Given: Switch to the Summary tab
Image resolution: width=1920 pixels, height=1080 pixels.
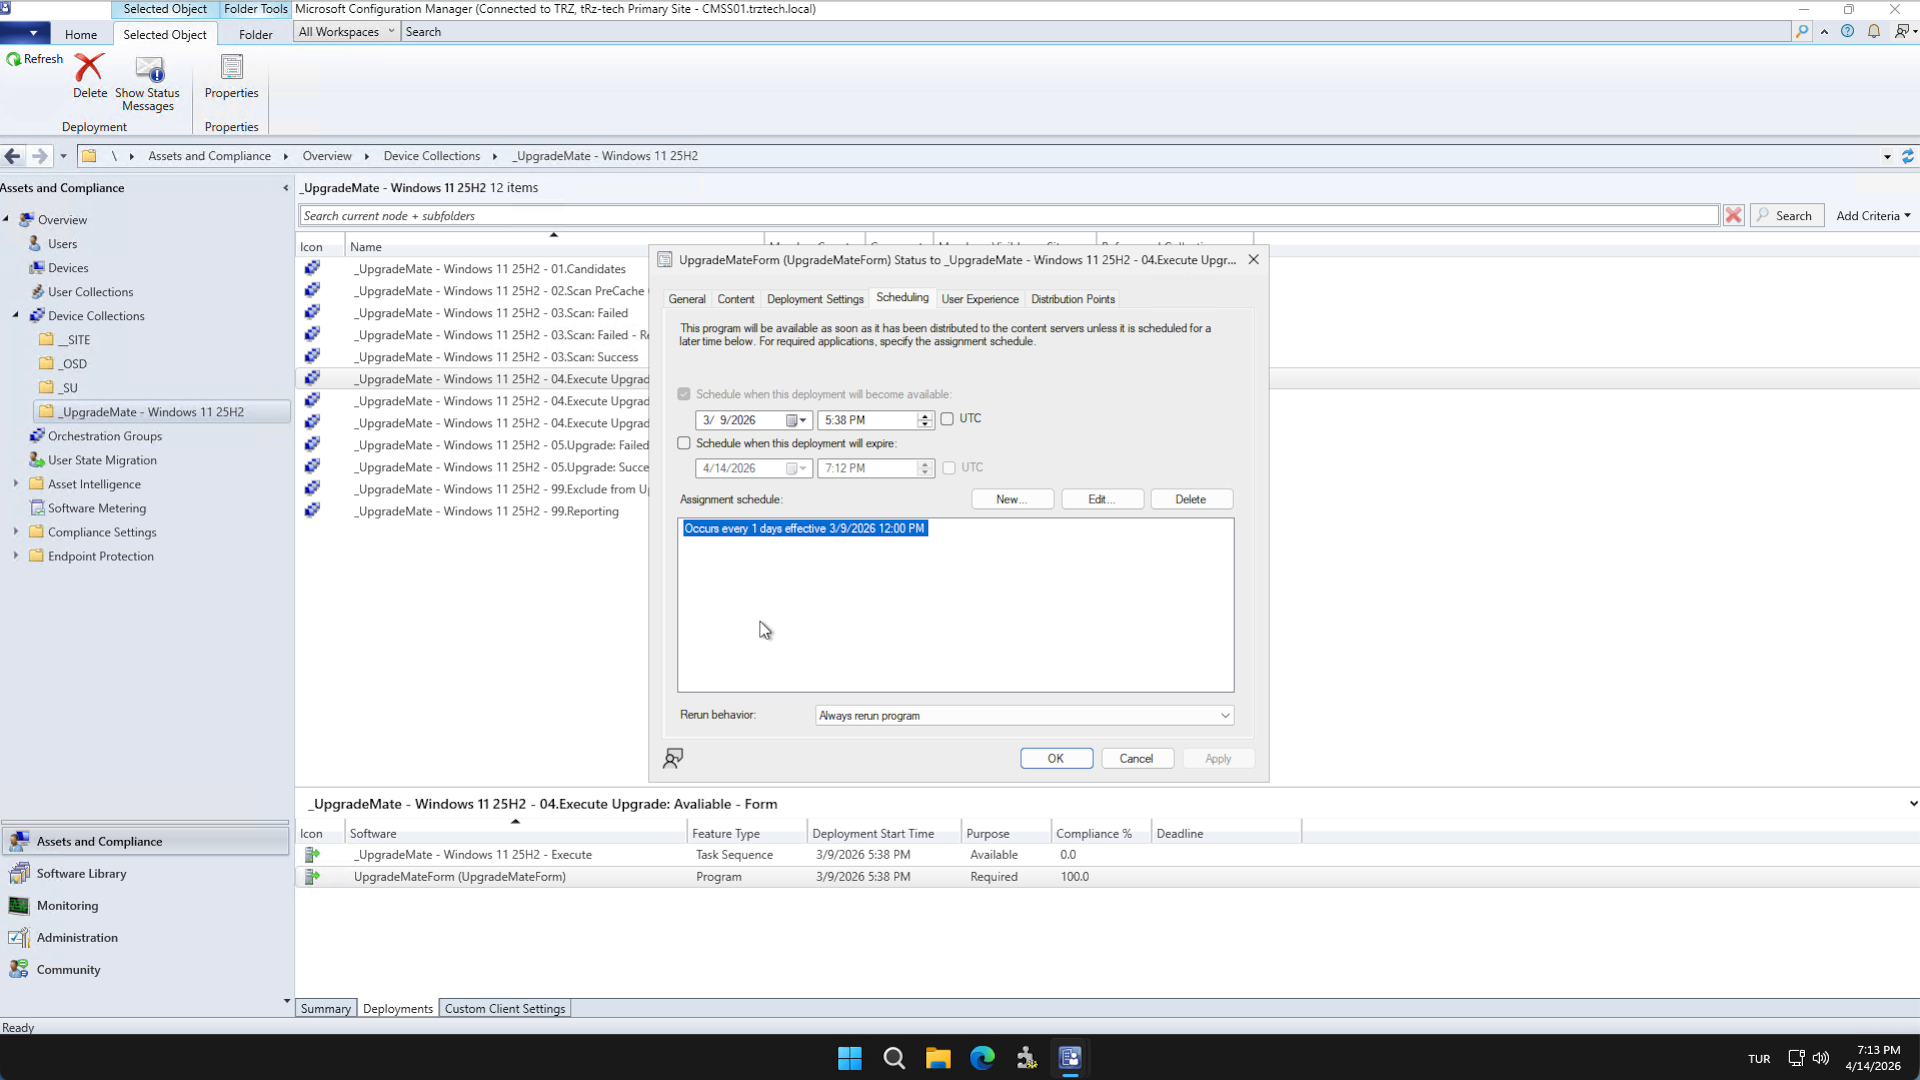Looking at the screenshot, I should tap(326, 1009).
